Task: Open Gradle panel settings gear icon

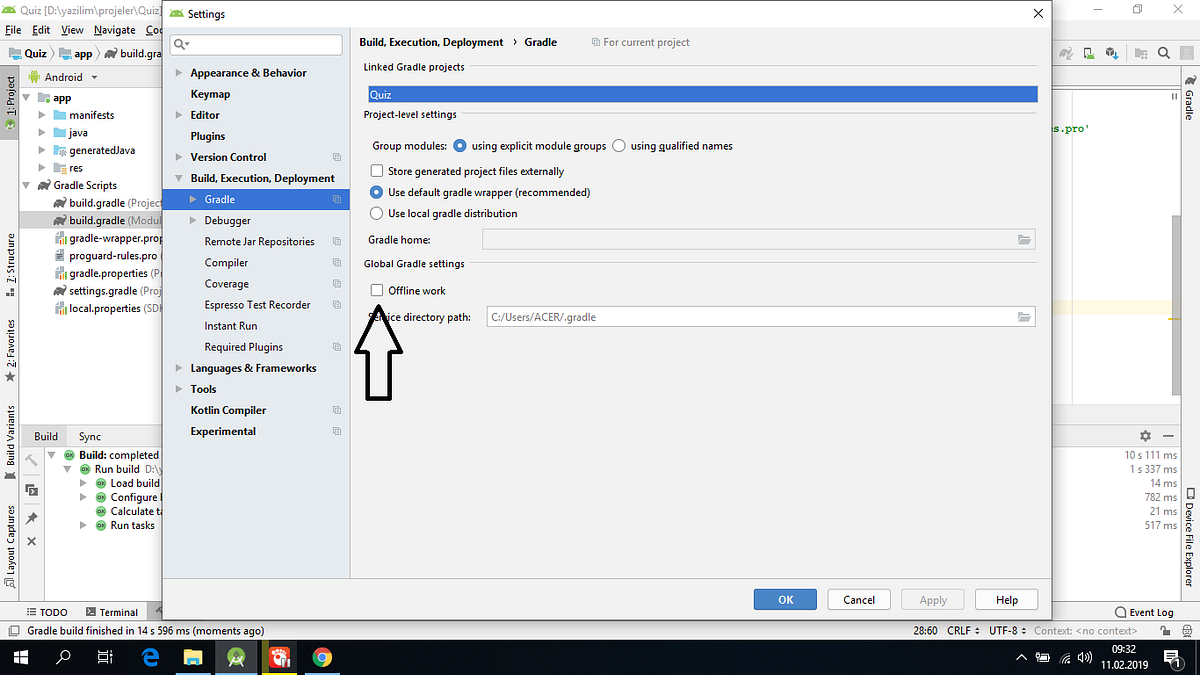Action: coord(1144,435)
